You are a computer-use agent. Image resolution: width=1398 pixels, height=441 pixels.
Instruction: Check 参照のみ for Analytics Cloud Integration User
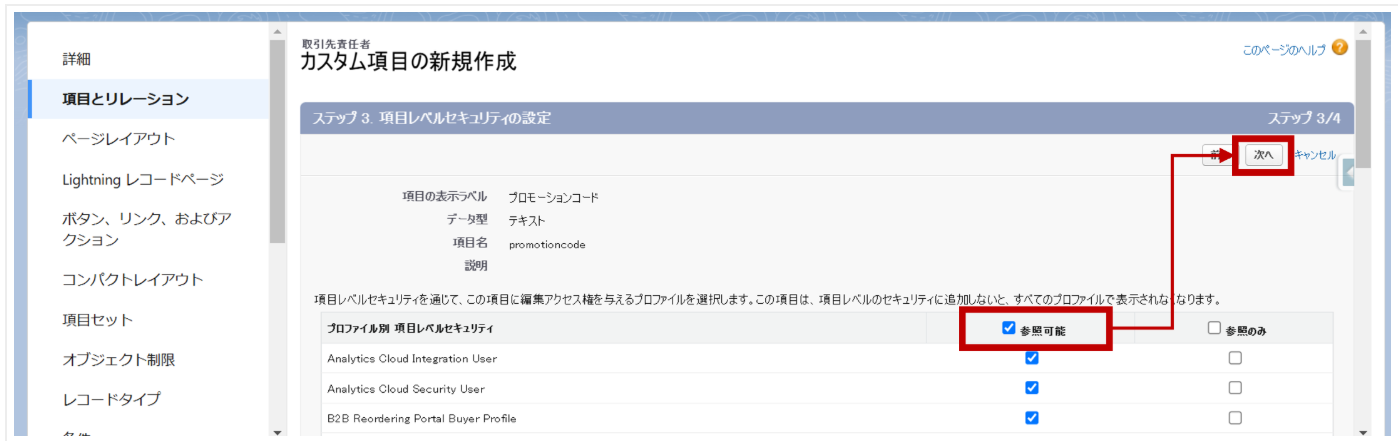click(x=1235, y=358)
